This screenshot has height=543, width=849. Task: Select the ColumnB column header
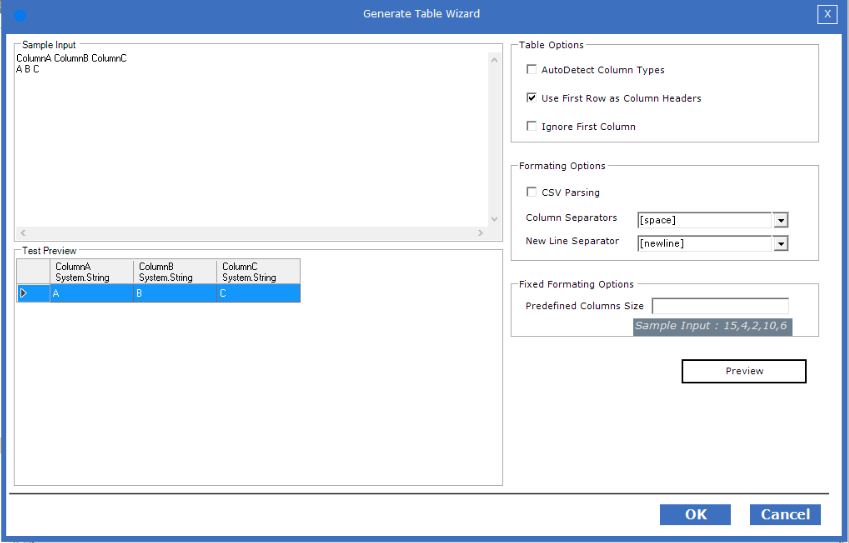[174, 272]
